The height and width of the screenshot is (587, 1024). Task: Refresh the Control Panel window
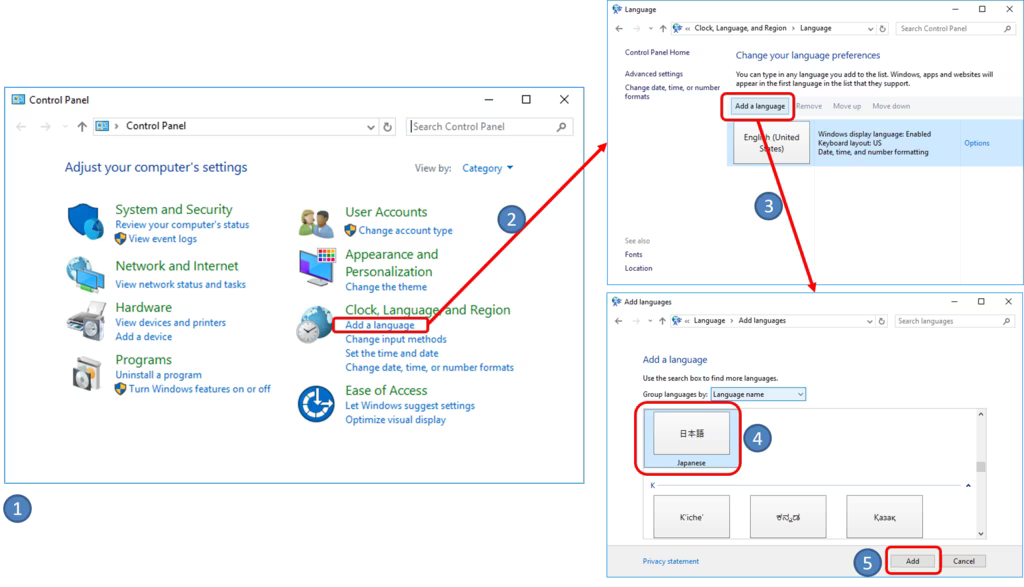tap(388, 127)
